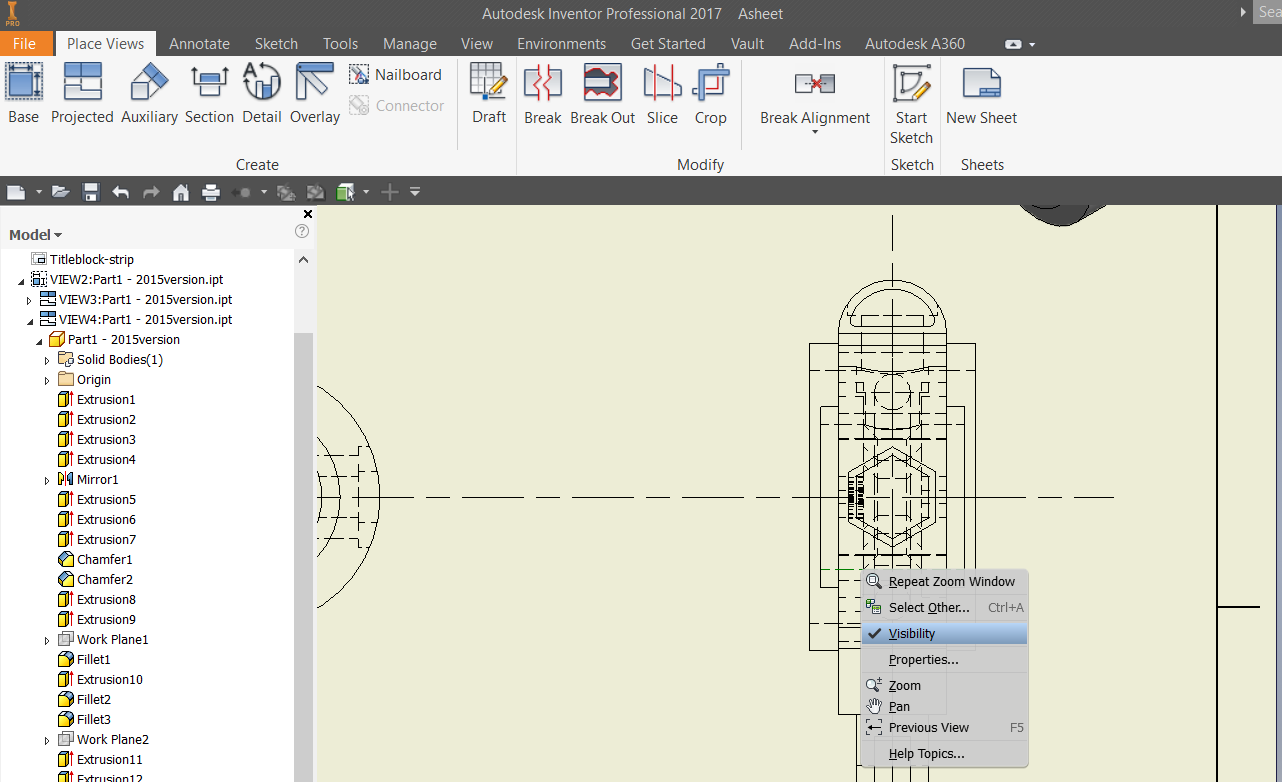Screen dimensions: 1282x782
Task: Click the Start Sketch tool
Action: click(911, 105)
